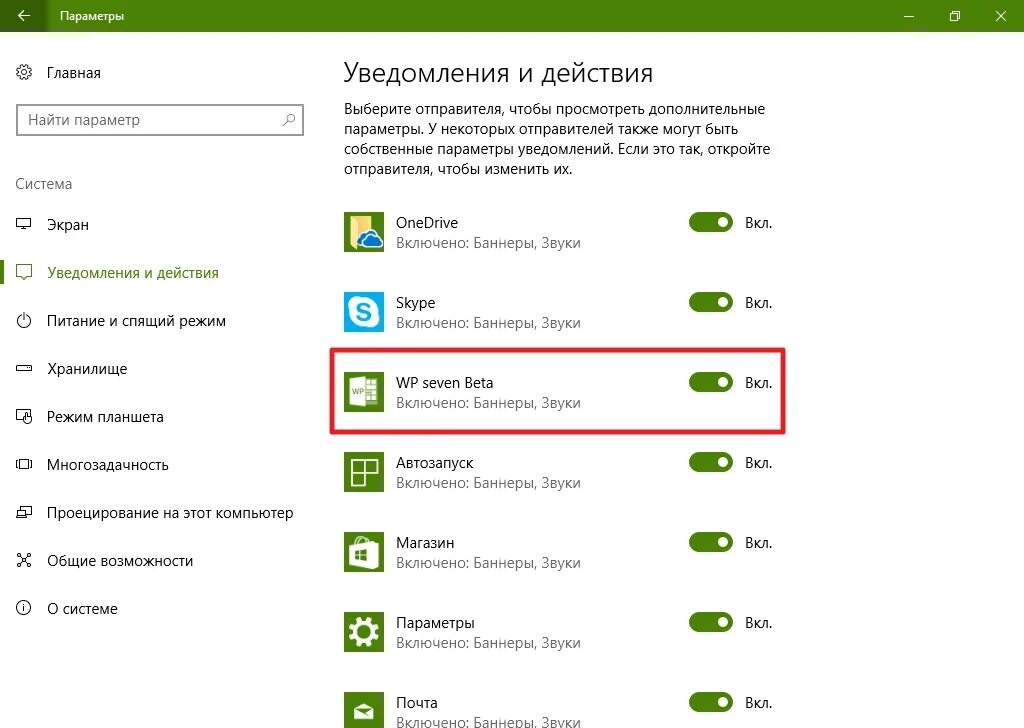Screen dimensions: 1024x728
Task: Open the Хранилище section
Action: (x=88, y=369)
